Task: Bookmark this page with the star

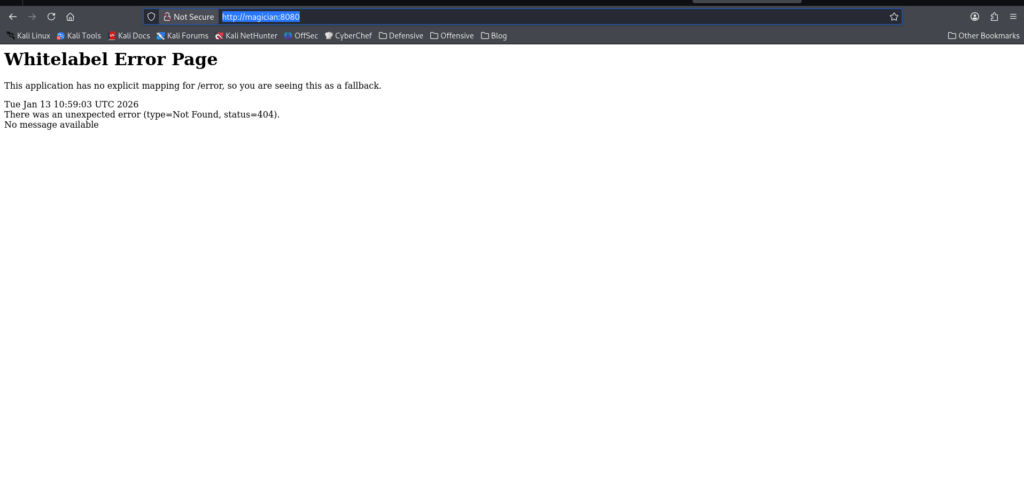Action: click(894, 17)
